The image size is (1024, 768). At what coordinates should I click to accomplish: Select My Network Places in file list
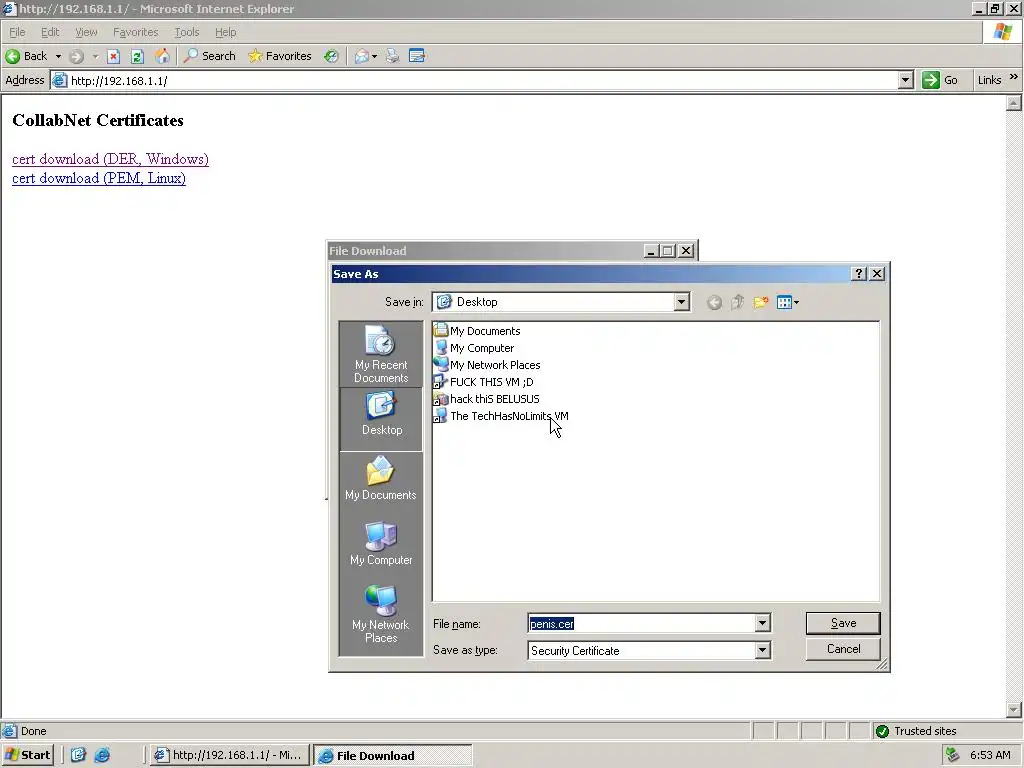487,365
